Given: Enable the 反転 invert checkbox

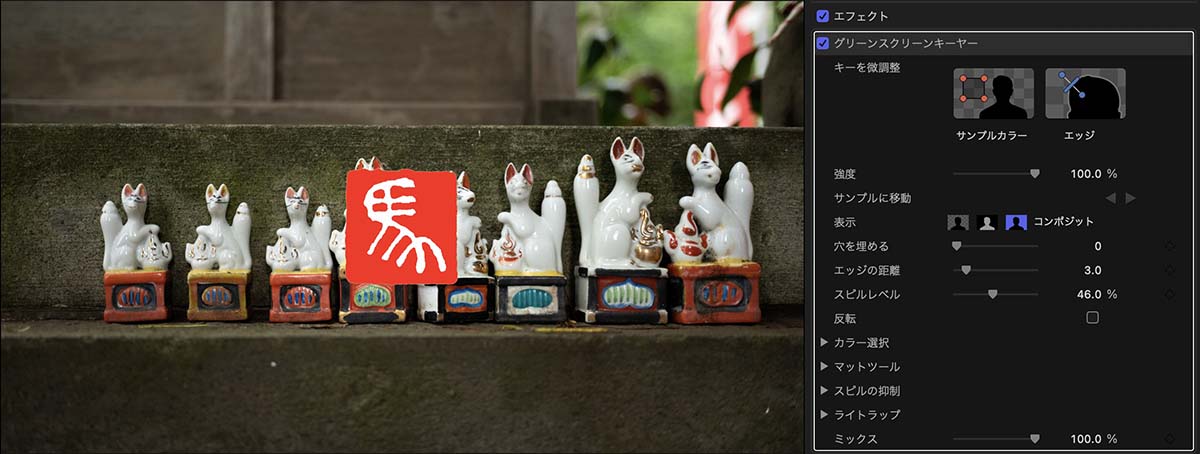Looking at the screenshot, I should 1092,318.
